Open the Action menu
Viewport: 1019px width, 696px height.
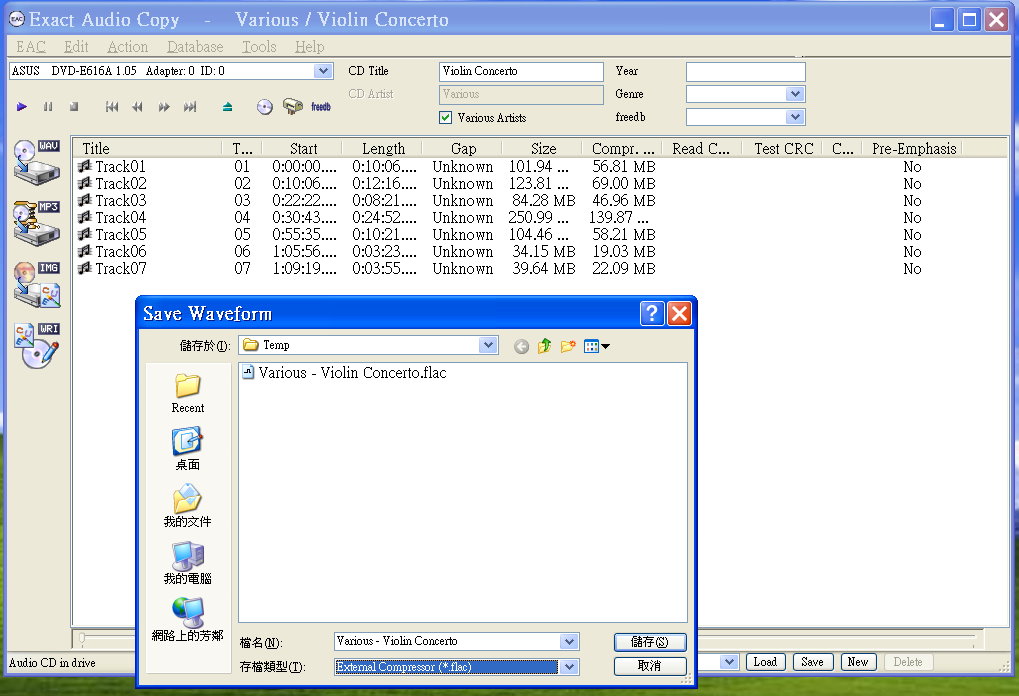point(127,47)
